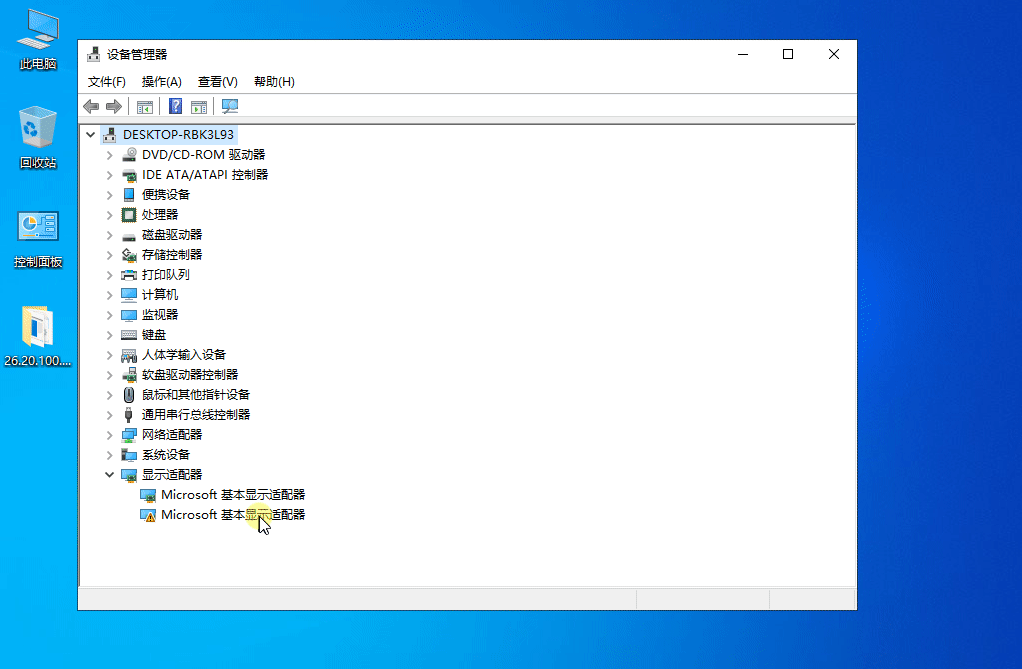
Task: Click the 人体学输入设备 icon
Action: (129, 355)
